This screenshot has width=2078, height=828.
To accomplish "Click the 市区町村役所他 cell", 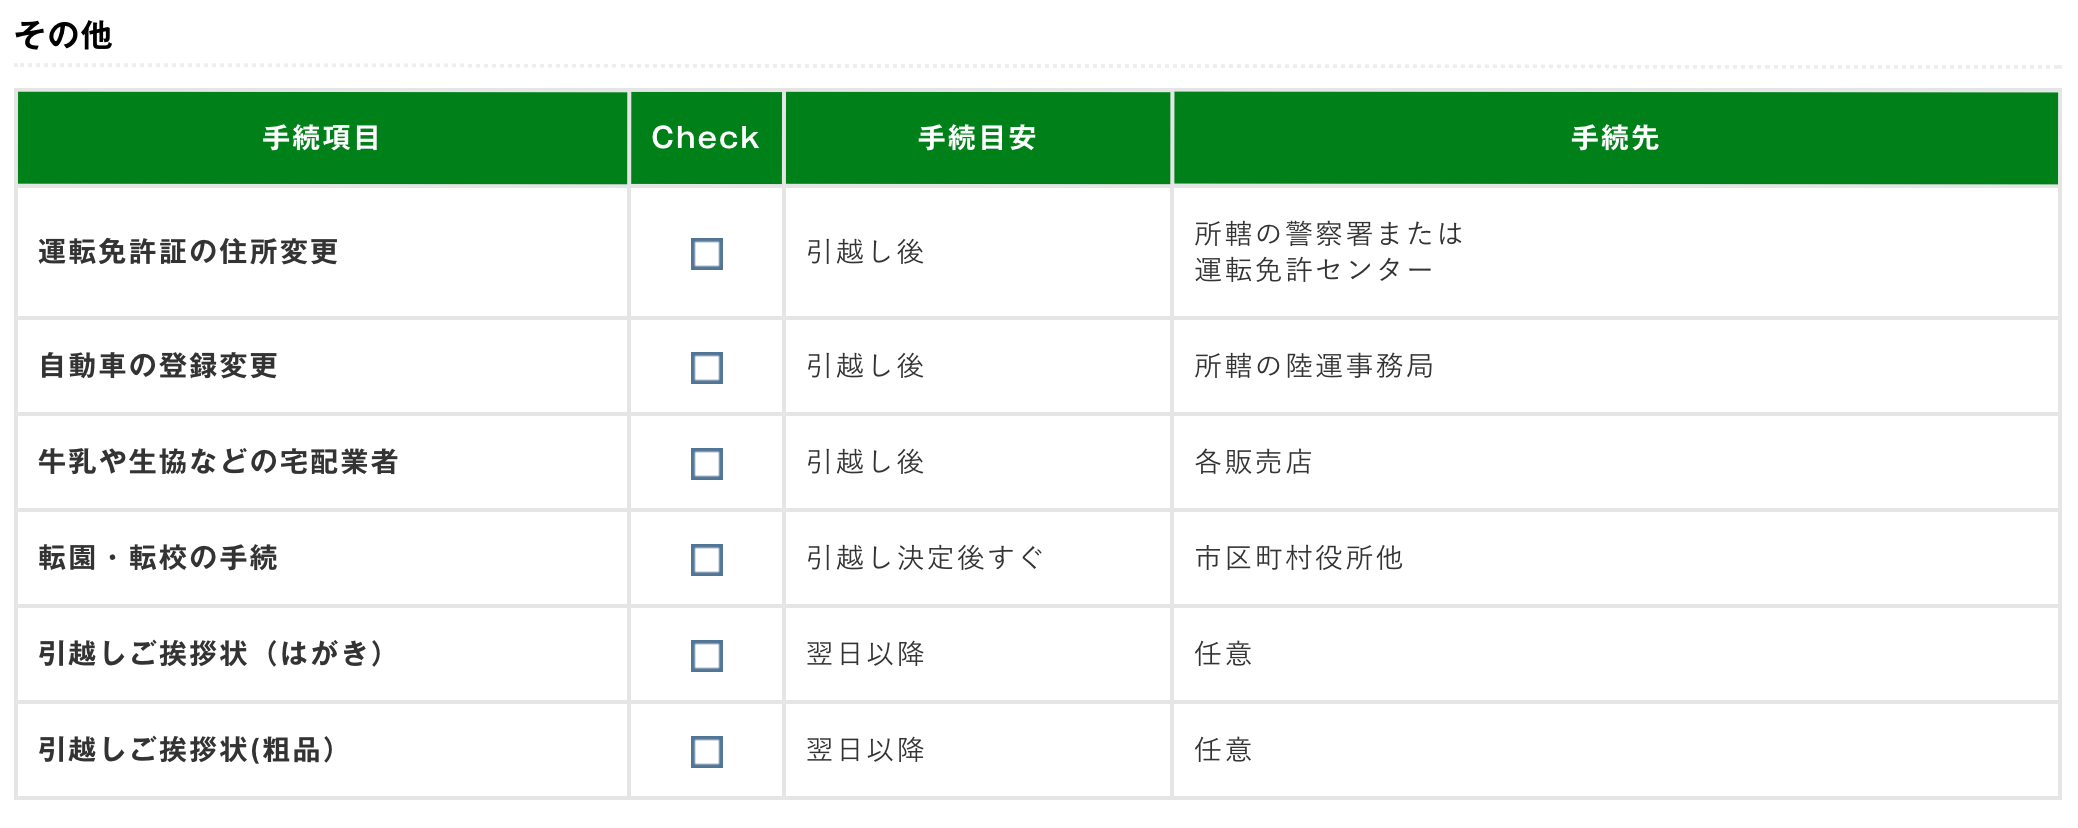I will coord(1299,558).
